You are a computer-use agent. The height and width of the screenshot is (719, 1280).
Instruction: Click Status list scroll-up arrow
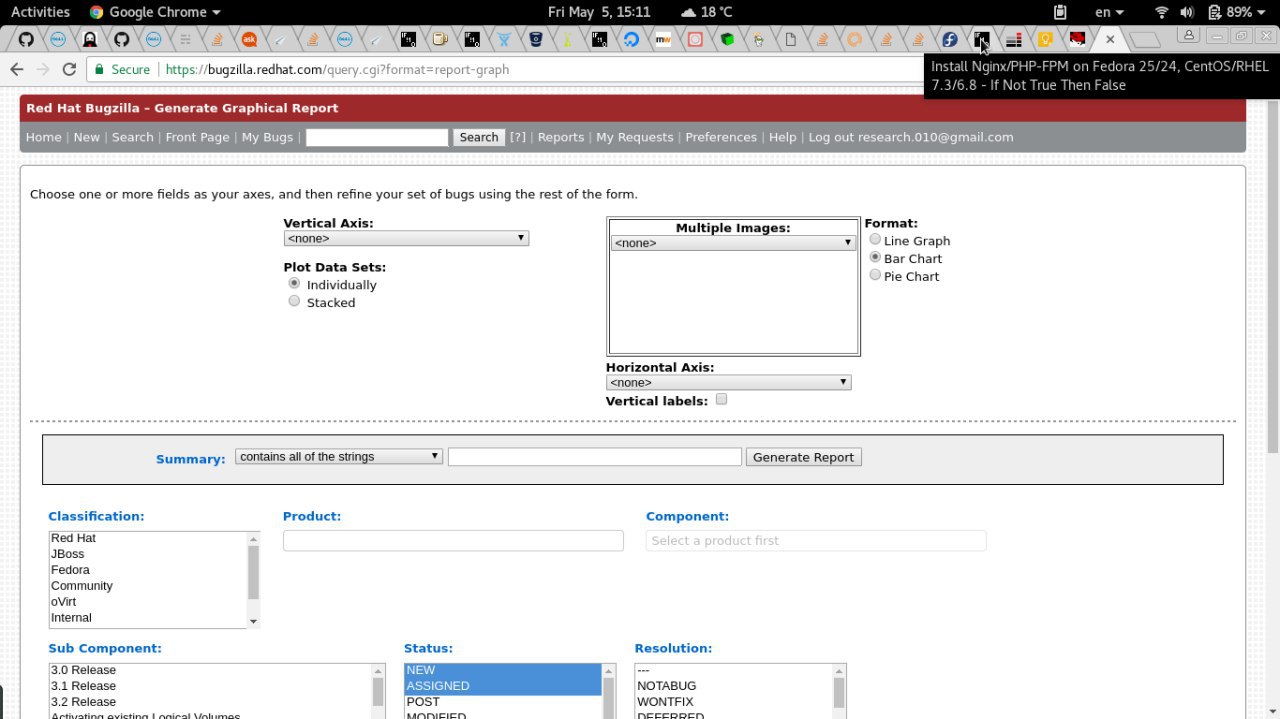[609, 670]
